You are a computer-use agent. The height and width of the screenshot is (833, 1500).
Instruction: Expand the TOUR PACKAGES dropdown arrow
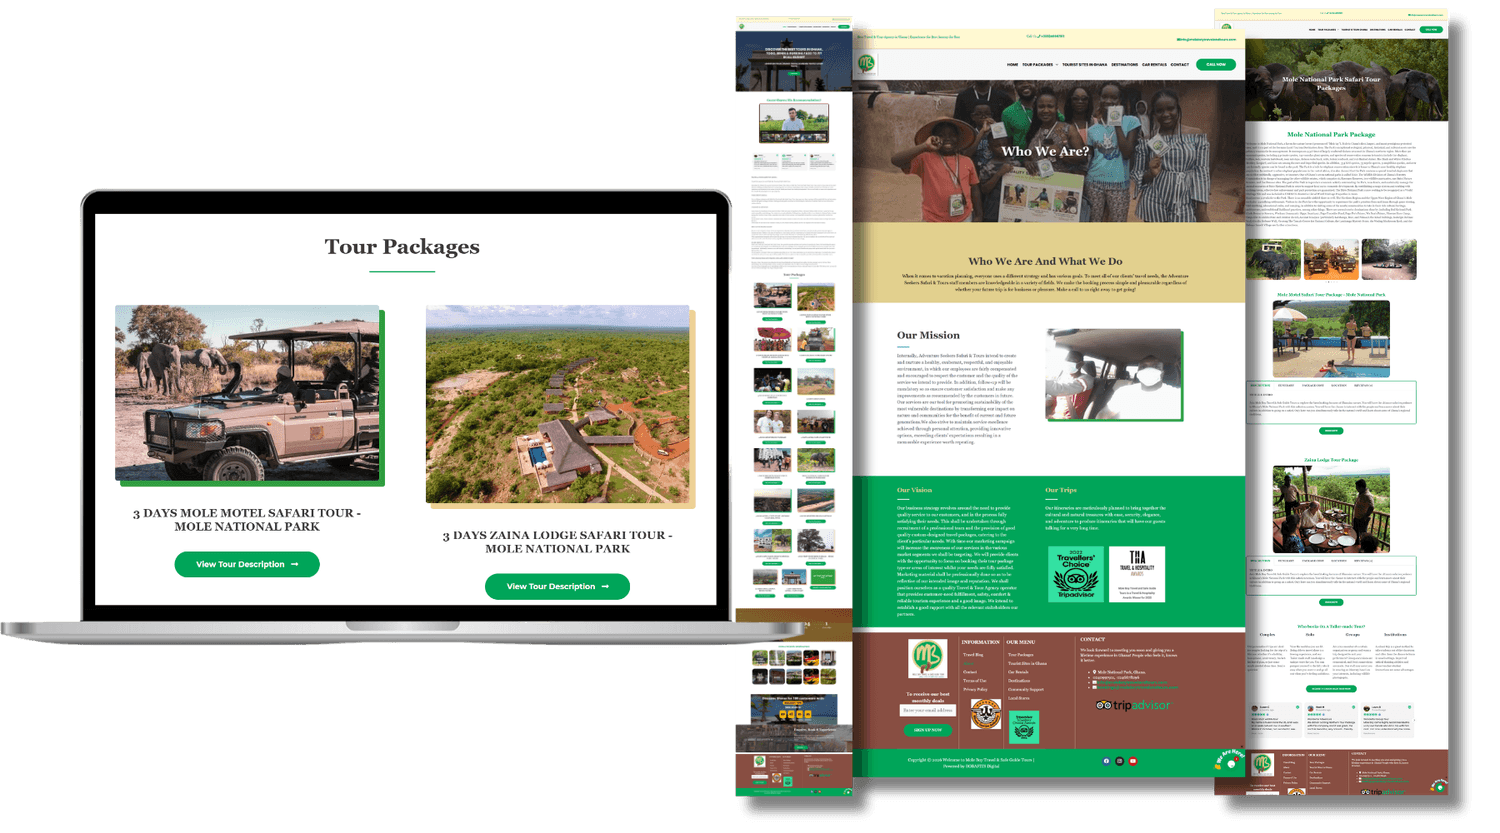(x=1056, y=65)
